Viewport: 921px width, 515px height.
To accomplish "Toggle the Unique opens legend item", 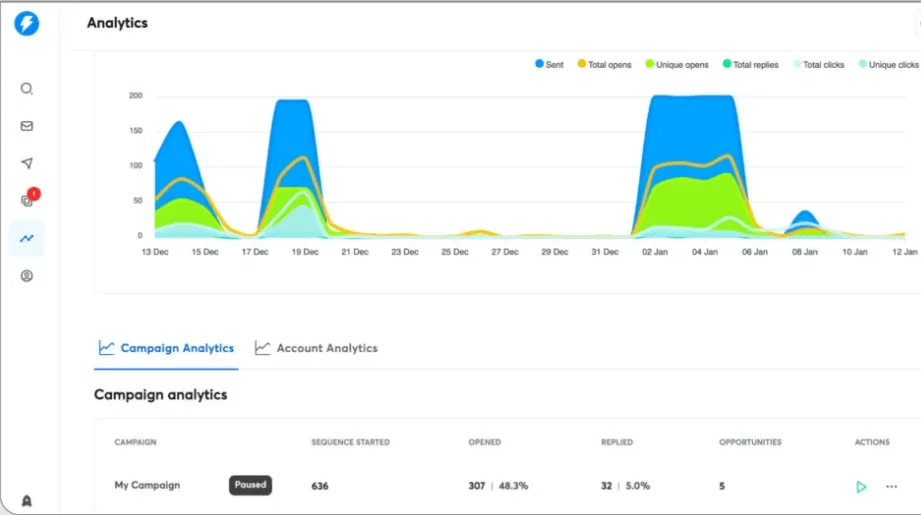I will 675,65.
